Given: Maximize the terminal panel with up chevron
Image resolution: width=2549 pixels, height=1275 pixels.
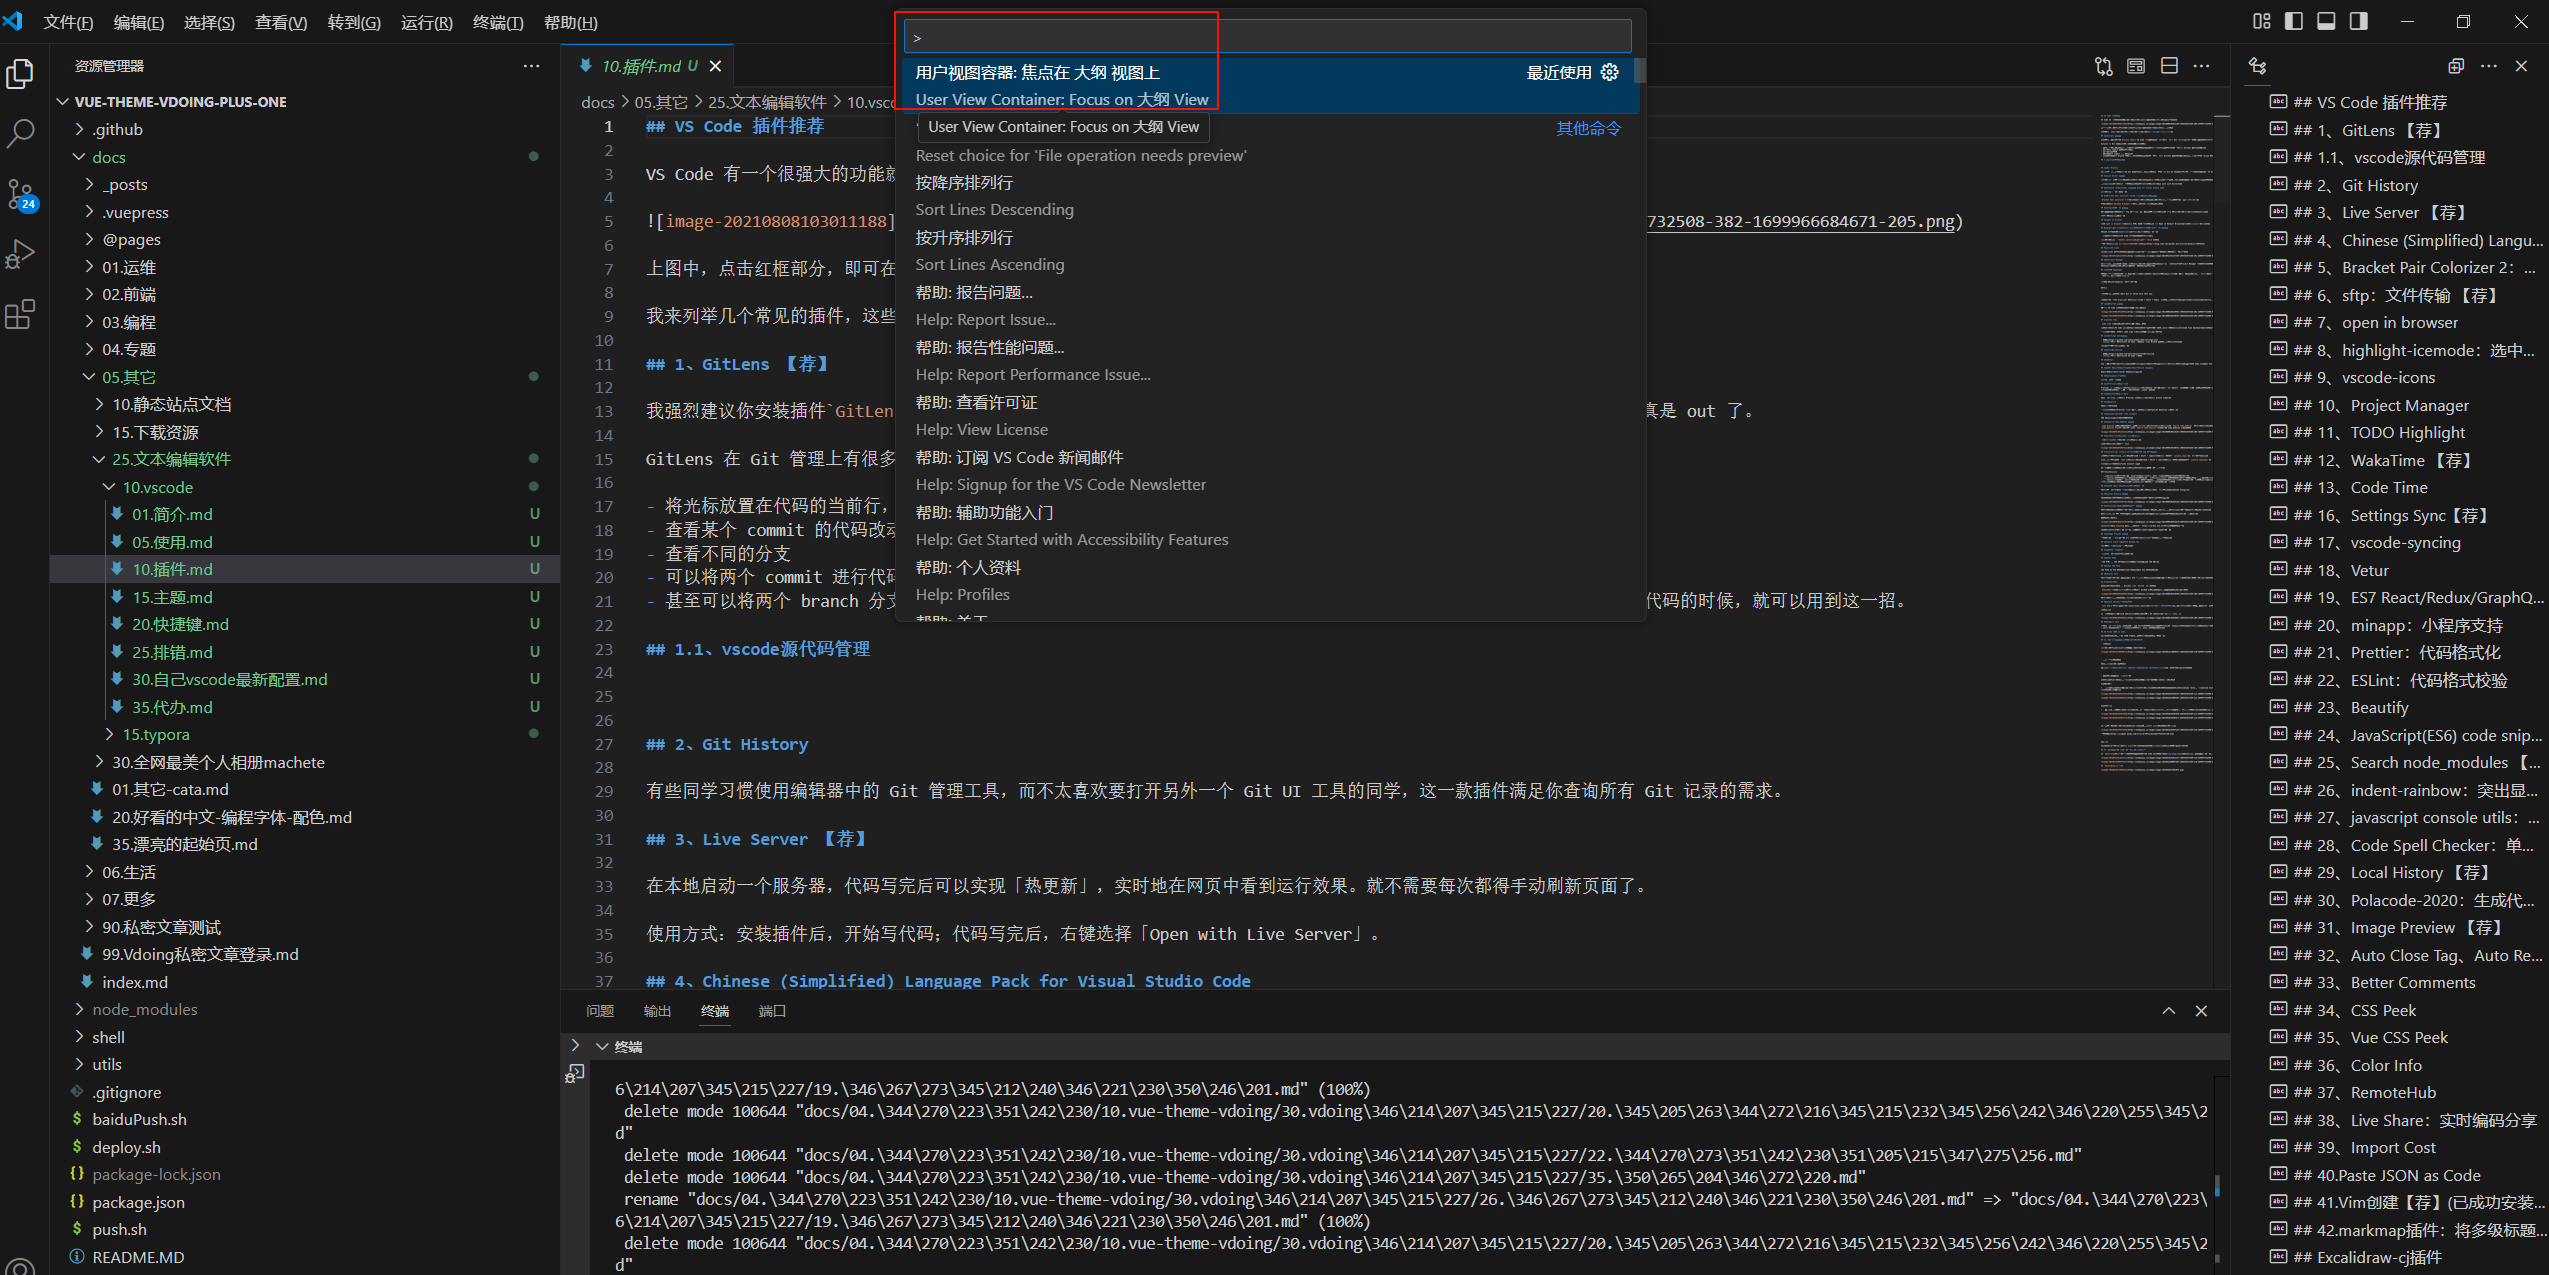Looking at the screenshot, I should [x=2168, y=1011].
